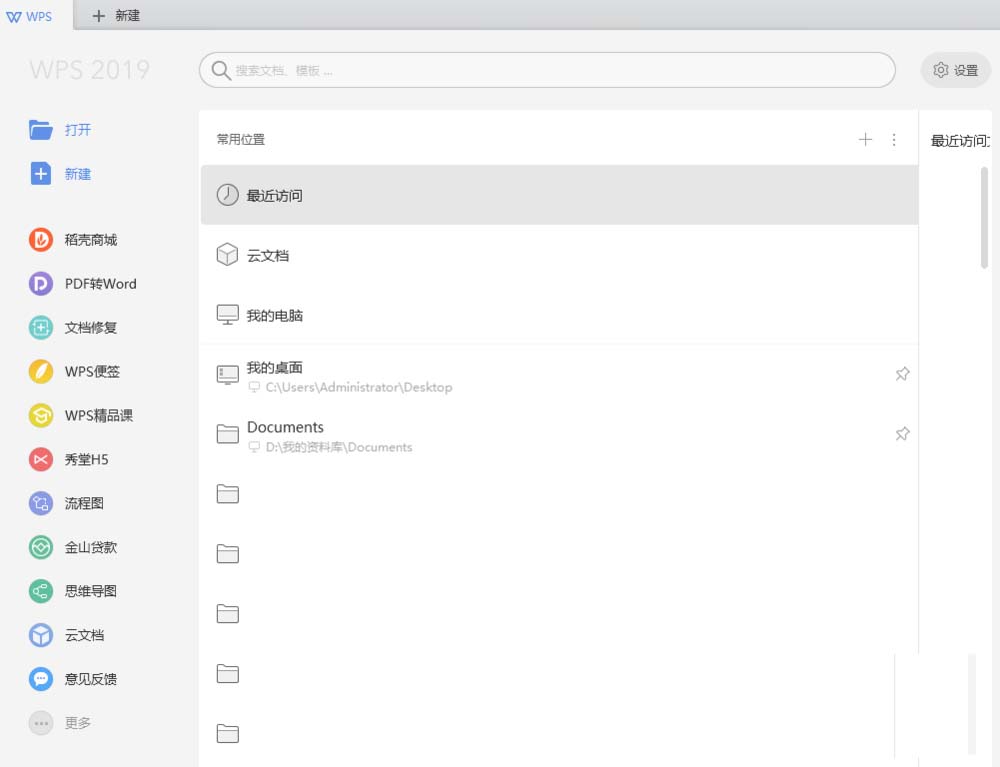This screenshot has width=1000, height=767.
Task: Add a common location with plus icon
Action: 865,139
